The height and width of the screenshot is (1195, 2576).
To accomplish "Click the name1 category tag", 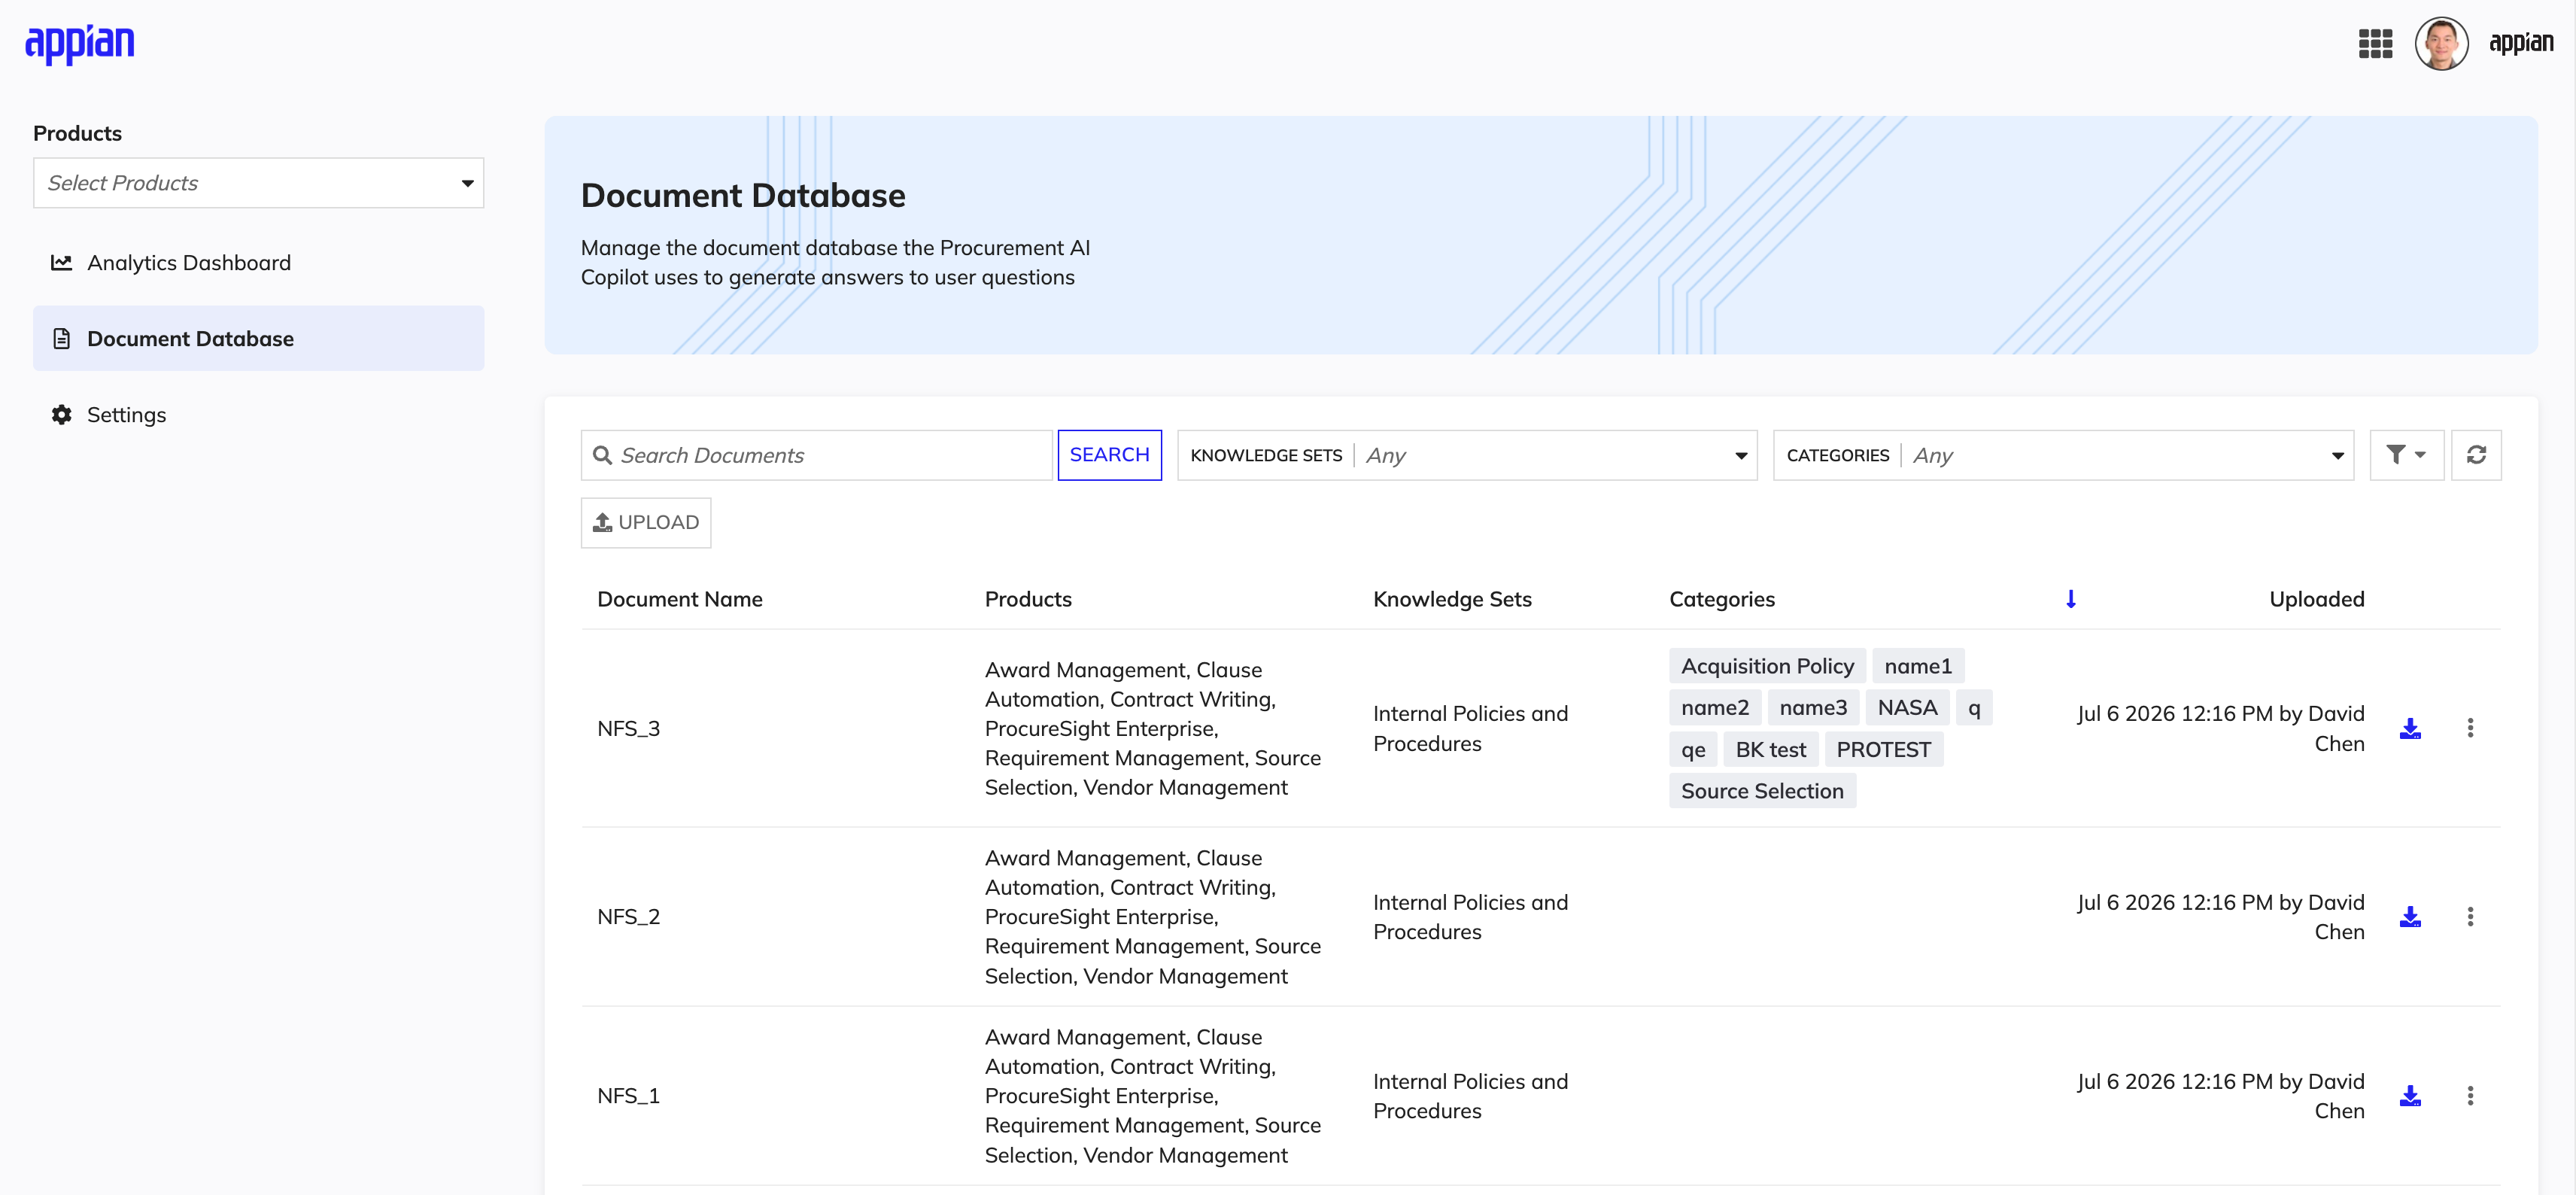I will [x=1918, y=666].
